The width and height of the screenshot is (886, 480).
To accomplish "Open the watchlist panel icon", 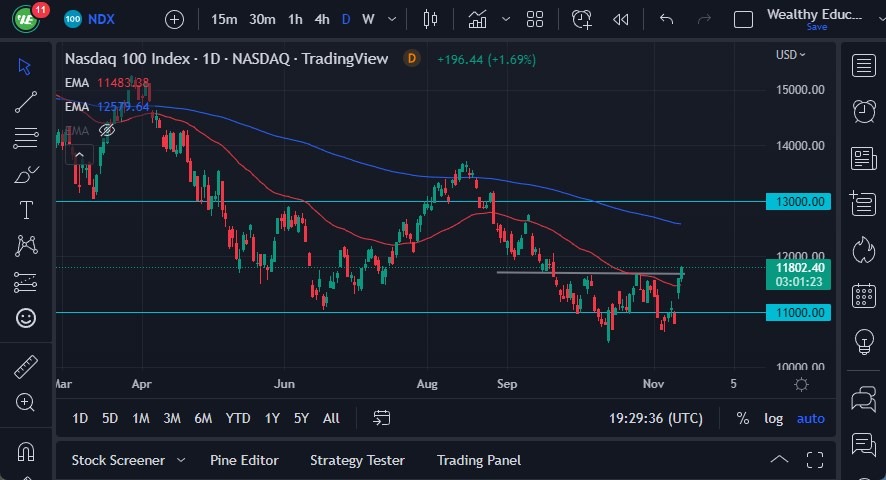I will [x=863, y=66].
